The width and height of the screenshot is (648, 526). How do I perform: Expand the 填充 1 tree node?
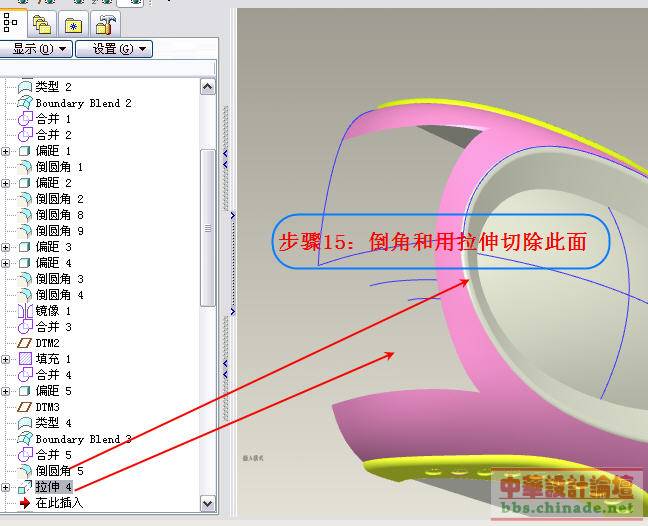pyautogui.click(x=5, y=359)
